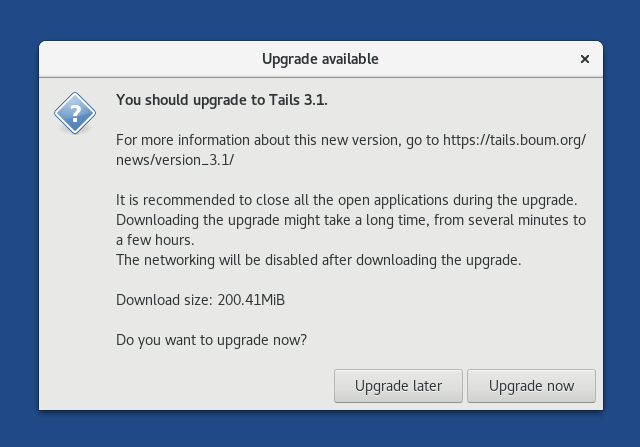Close the Upgrade available dialog

585,59
